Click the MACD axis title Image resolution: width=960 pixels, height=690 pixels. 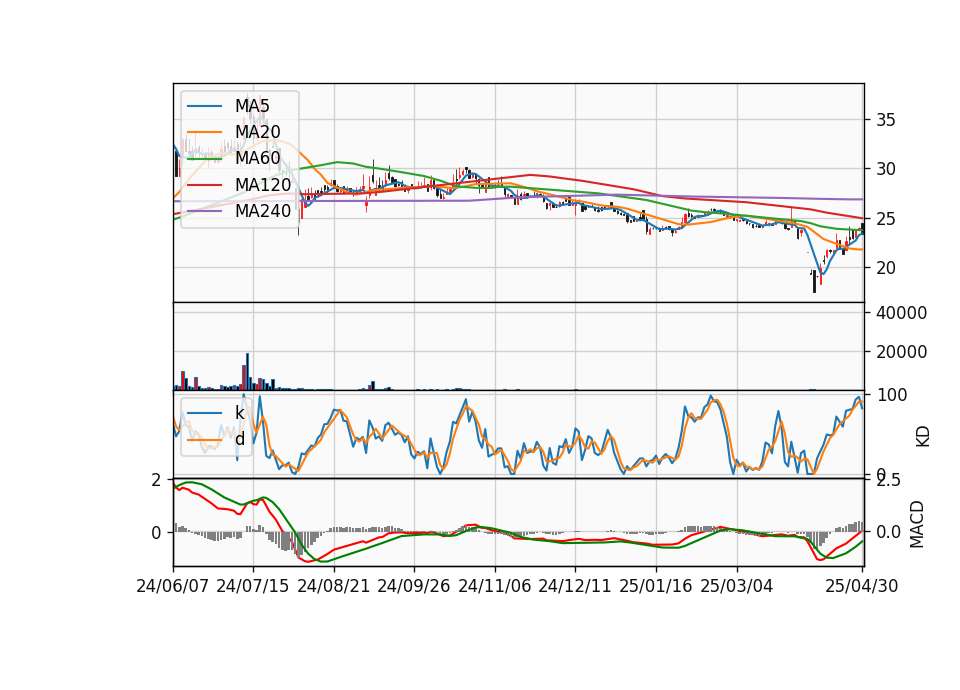tap(917, 524)
